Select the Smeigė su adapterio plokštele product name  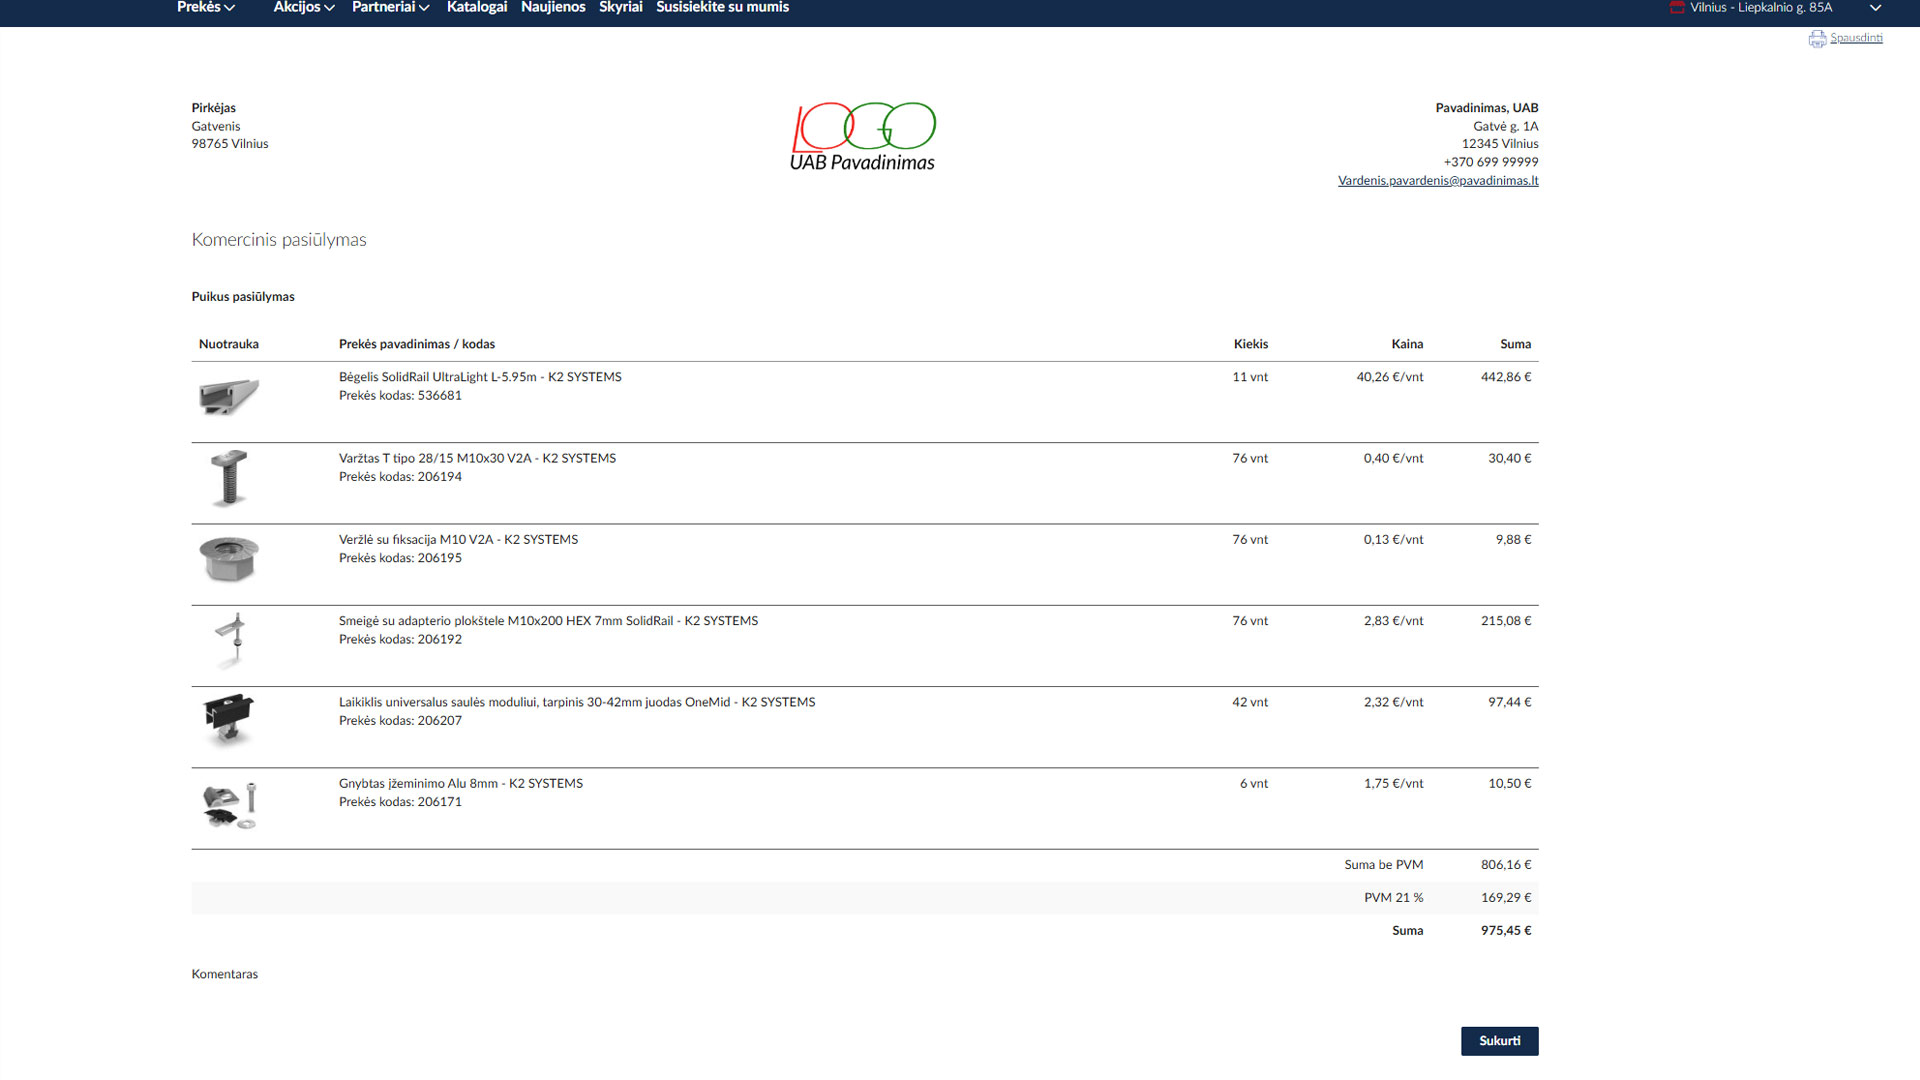(x=548, y=621)
